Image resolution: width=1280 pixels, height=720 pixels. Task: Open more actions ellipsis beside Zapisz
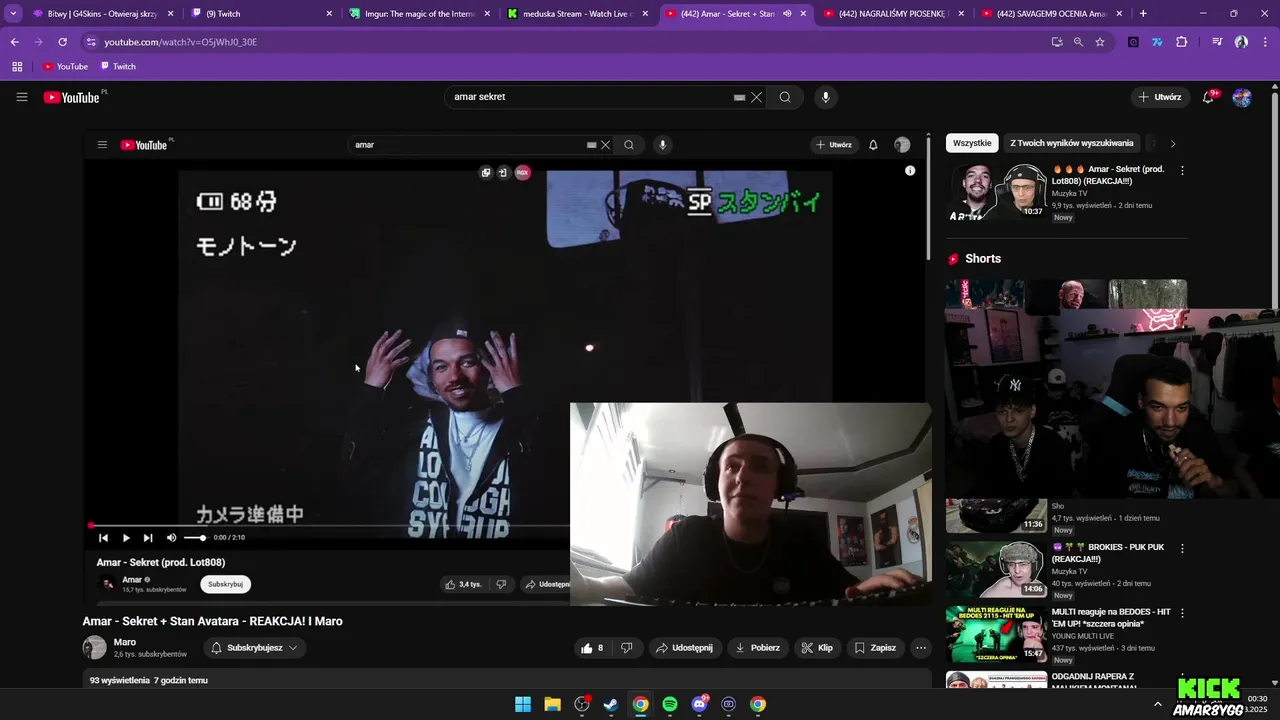[x=921, y=648]
